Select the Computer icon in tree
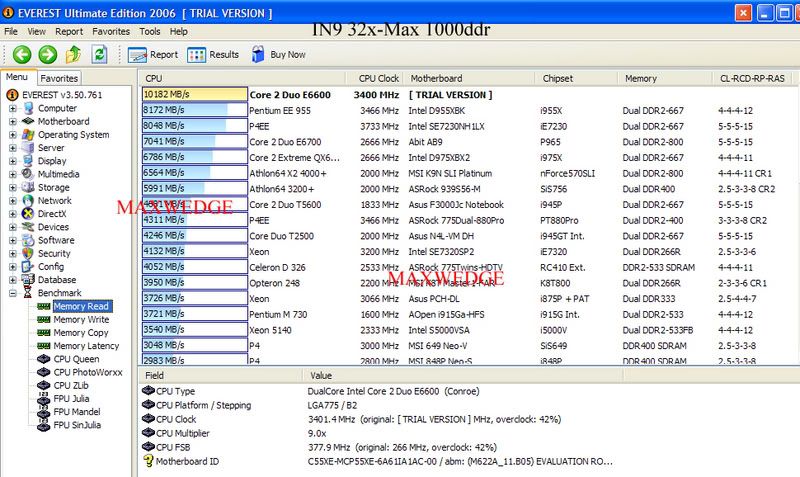 pyautogui.click(x=28, y=108)
